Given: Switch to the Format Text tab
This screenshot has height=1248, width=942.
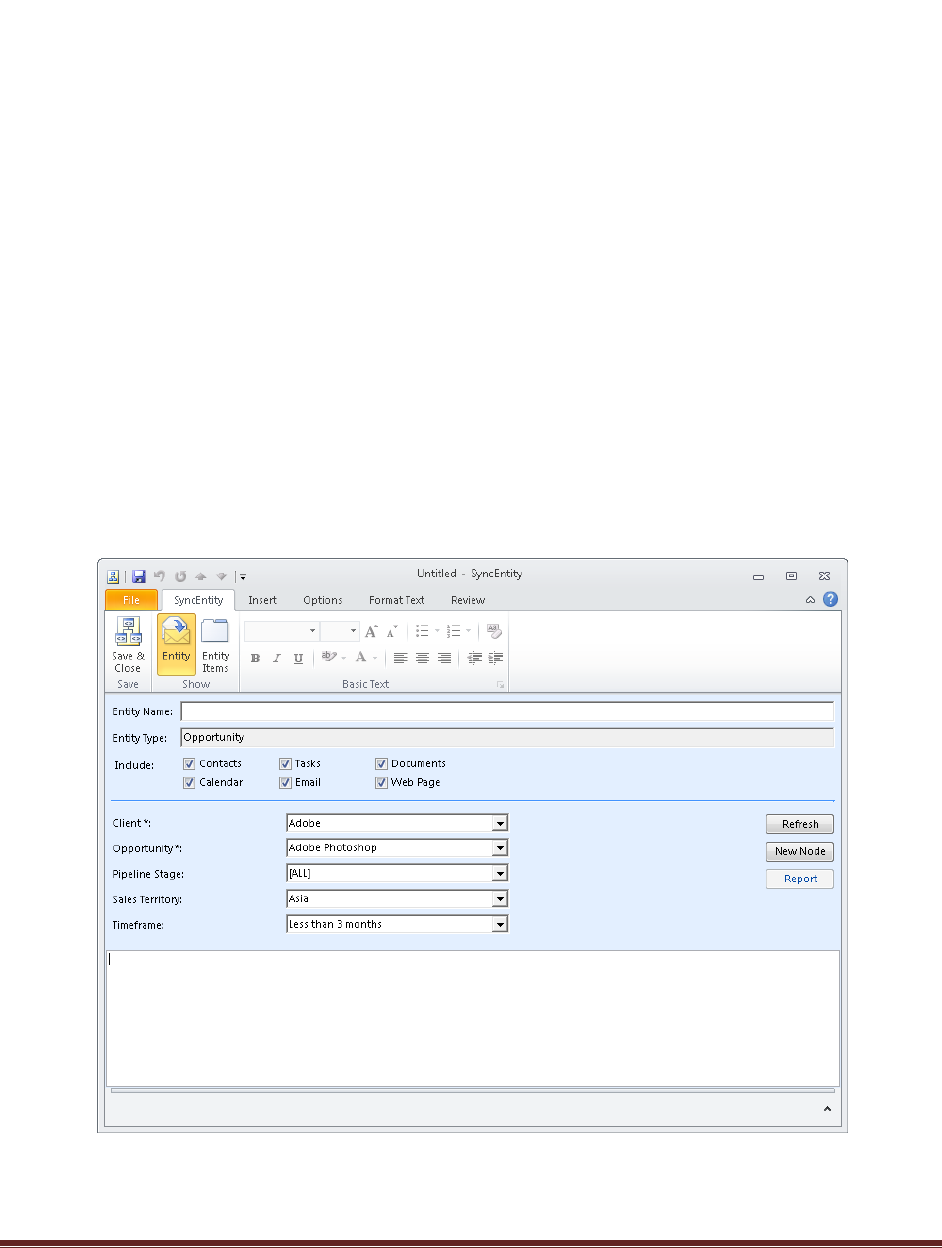Looking at the screenshot, I should coord(397,600).
